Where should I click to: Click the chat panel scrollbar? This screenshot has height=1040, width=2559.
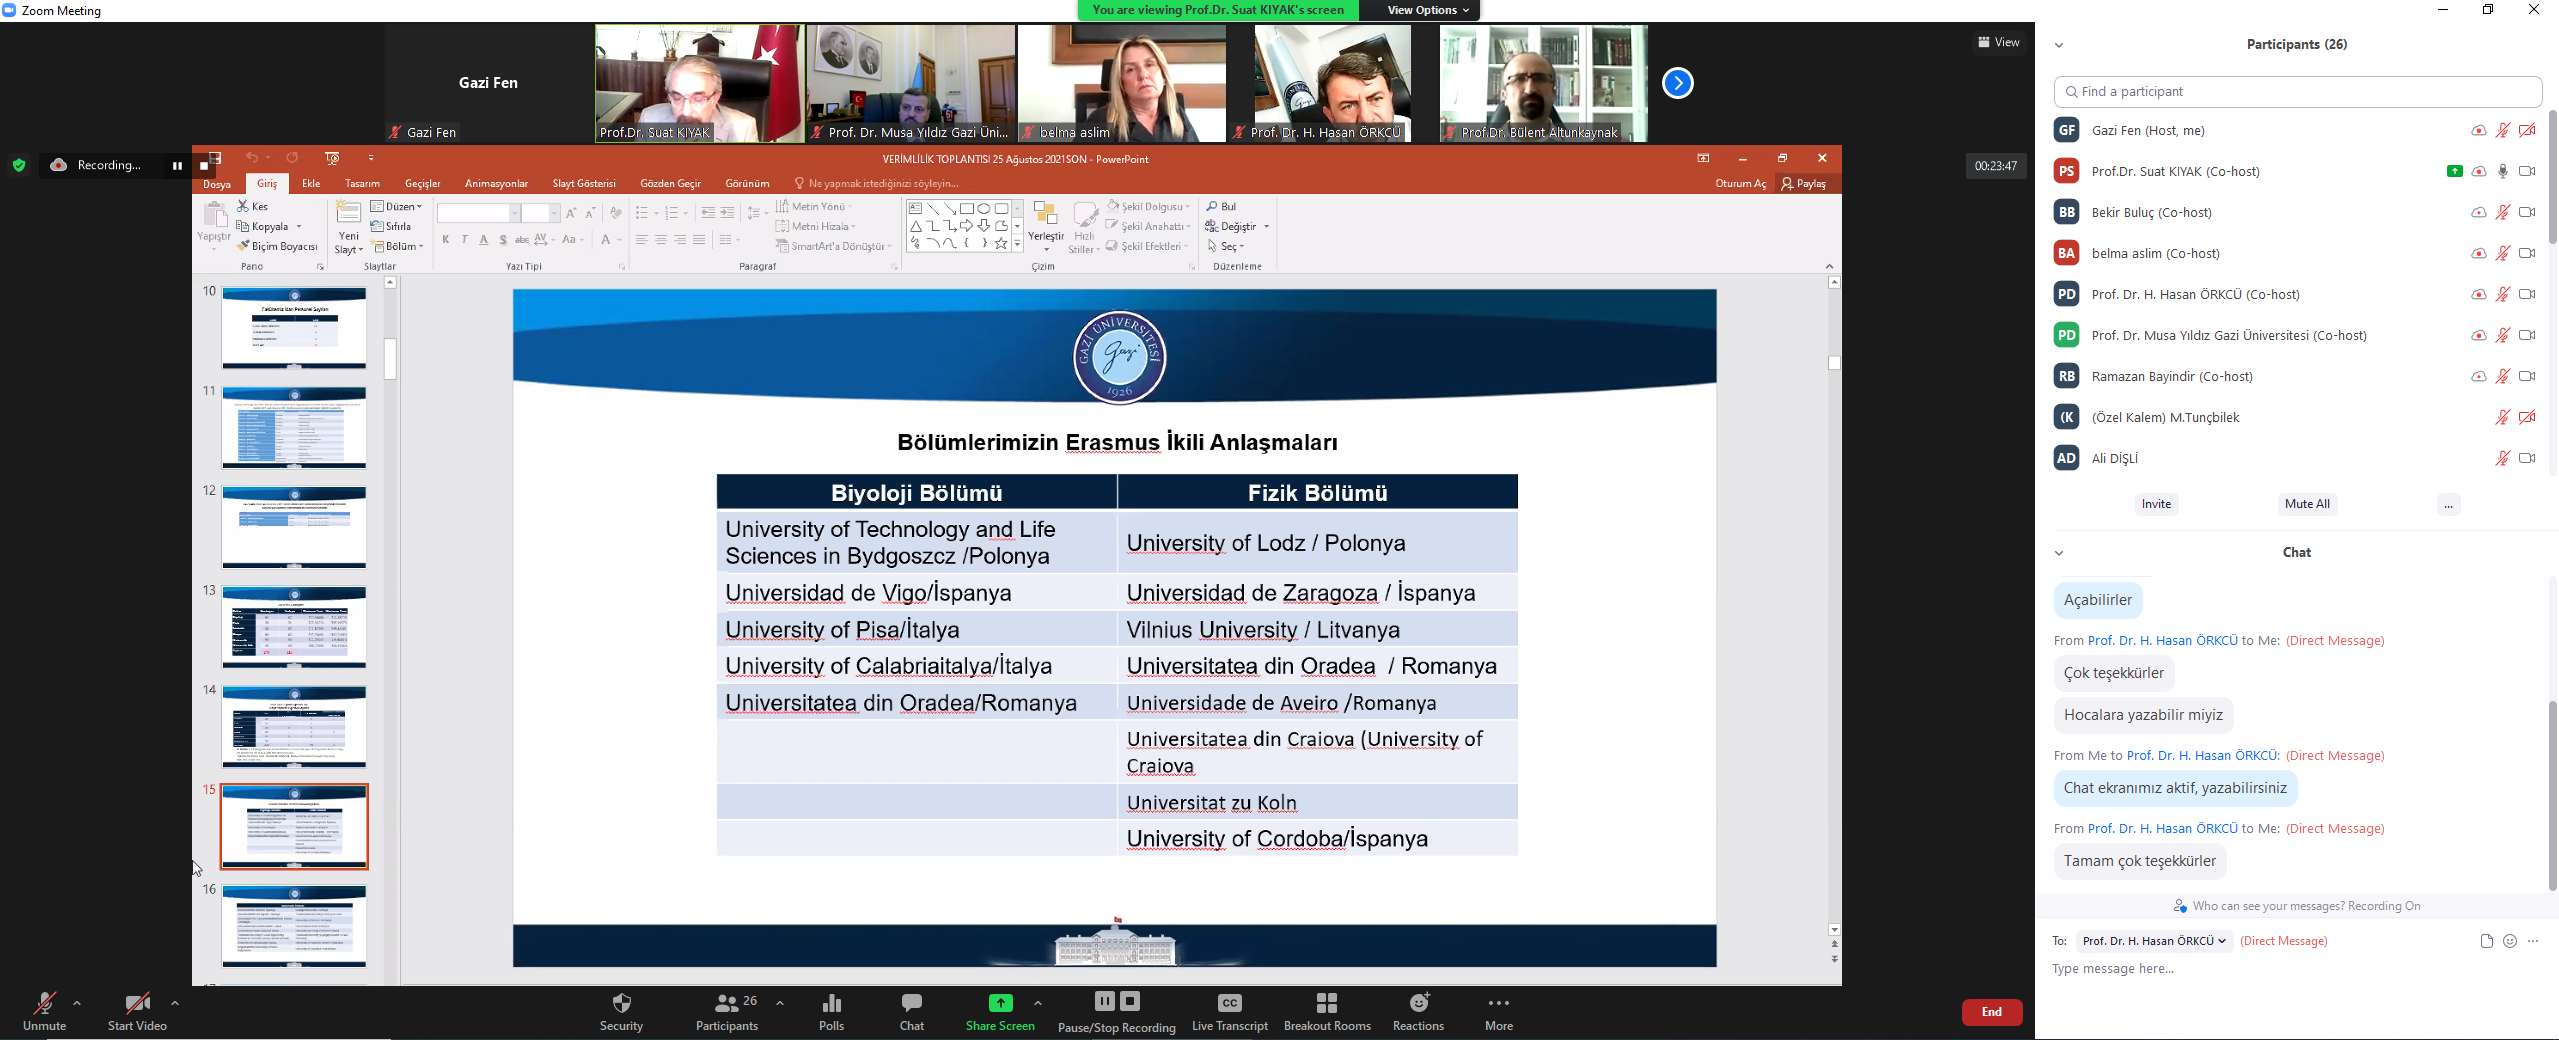2552,795
